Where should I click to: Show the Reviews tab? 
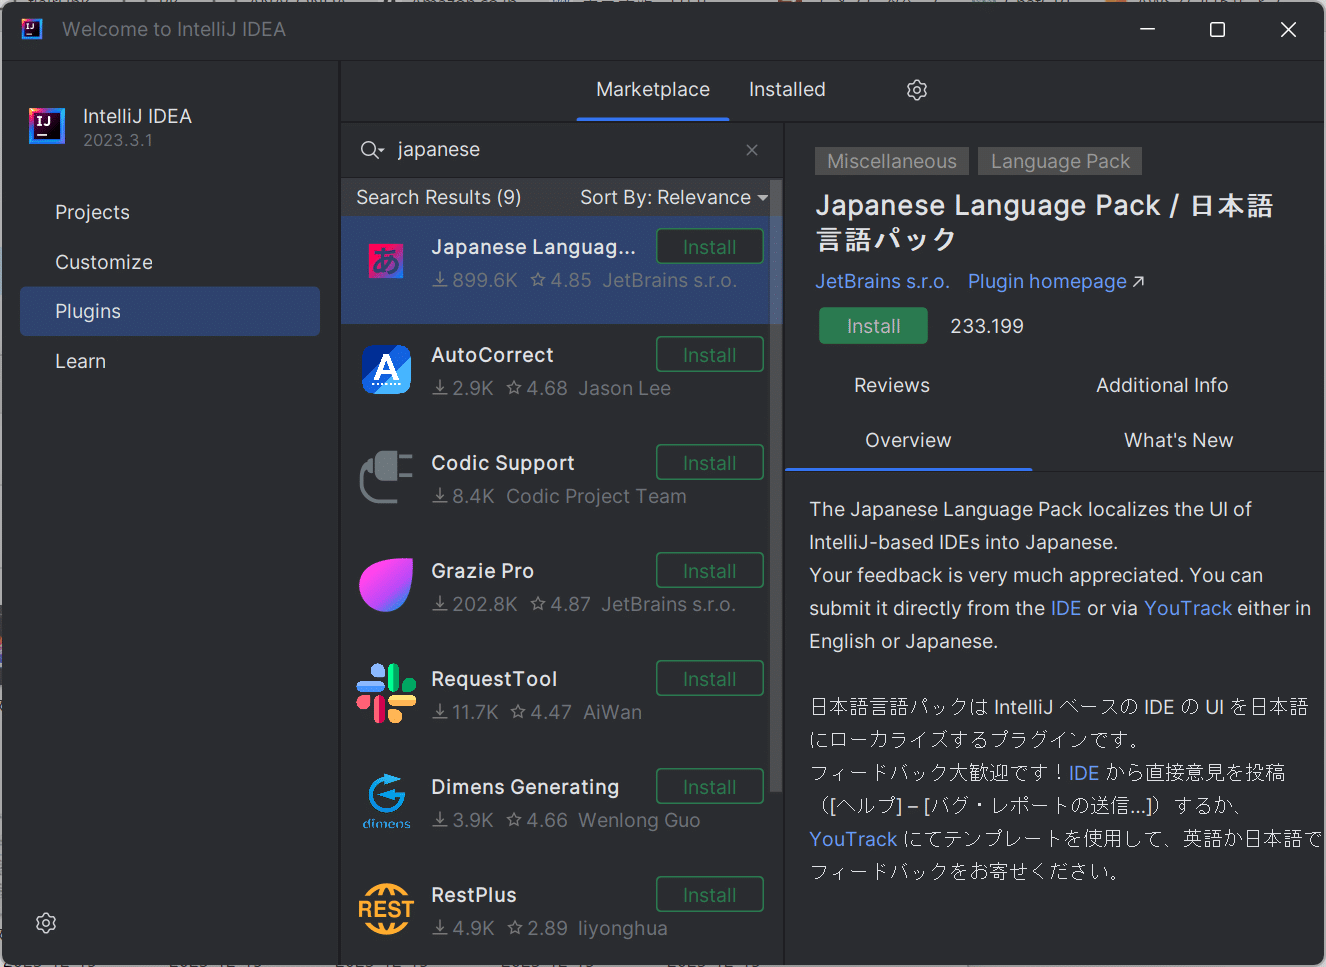[x=891, y=386]
